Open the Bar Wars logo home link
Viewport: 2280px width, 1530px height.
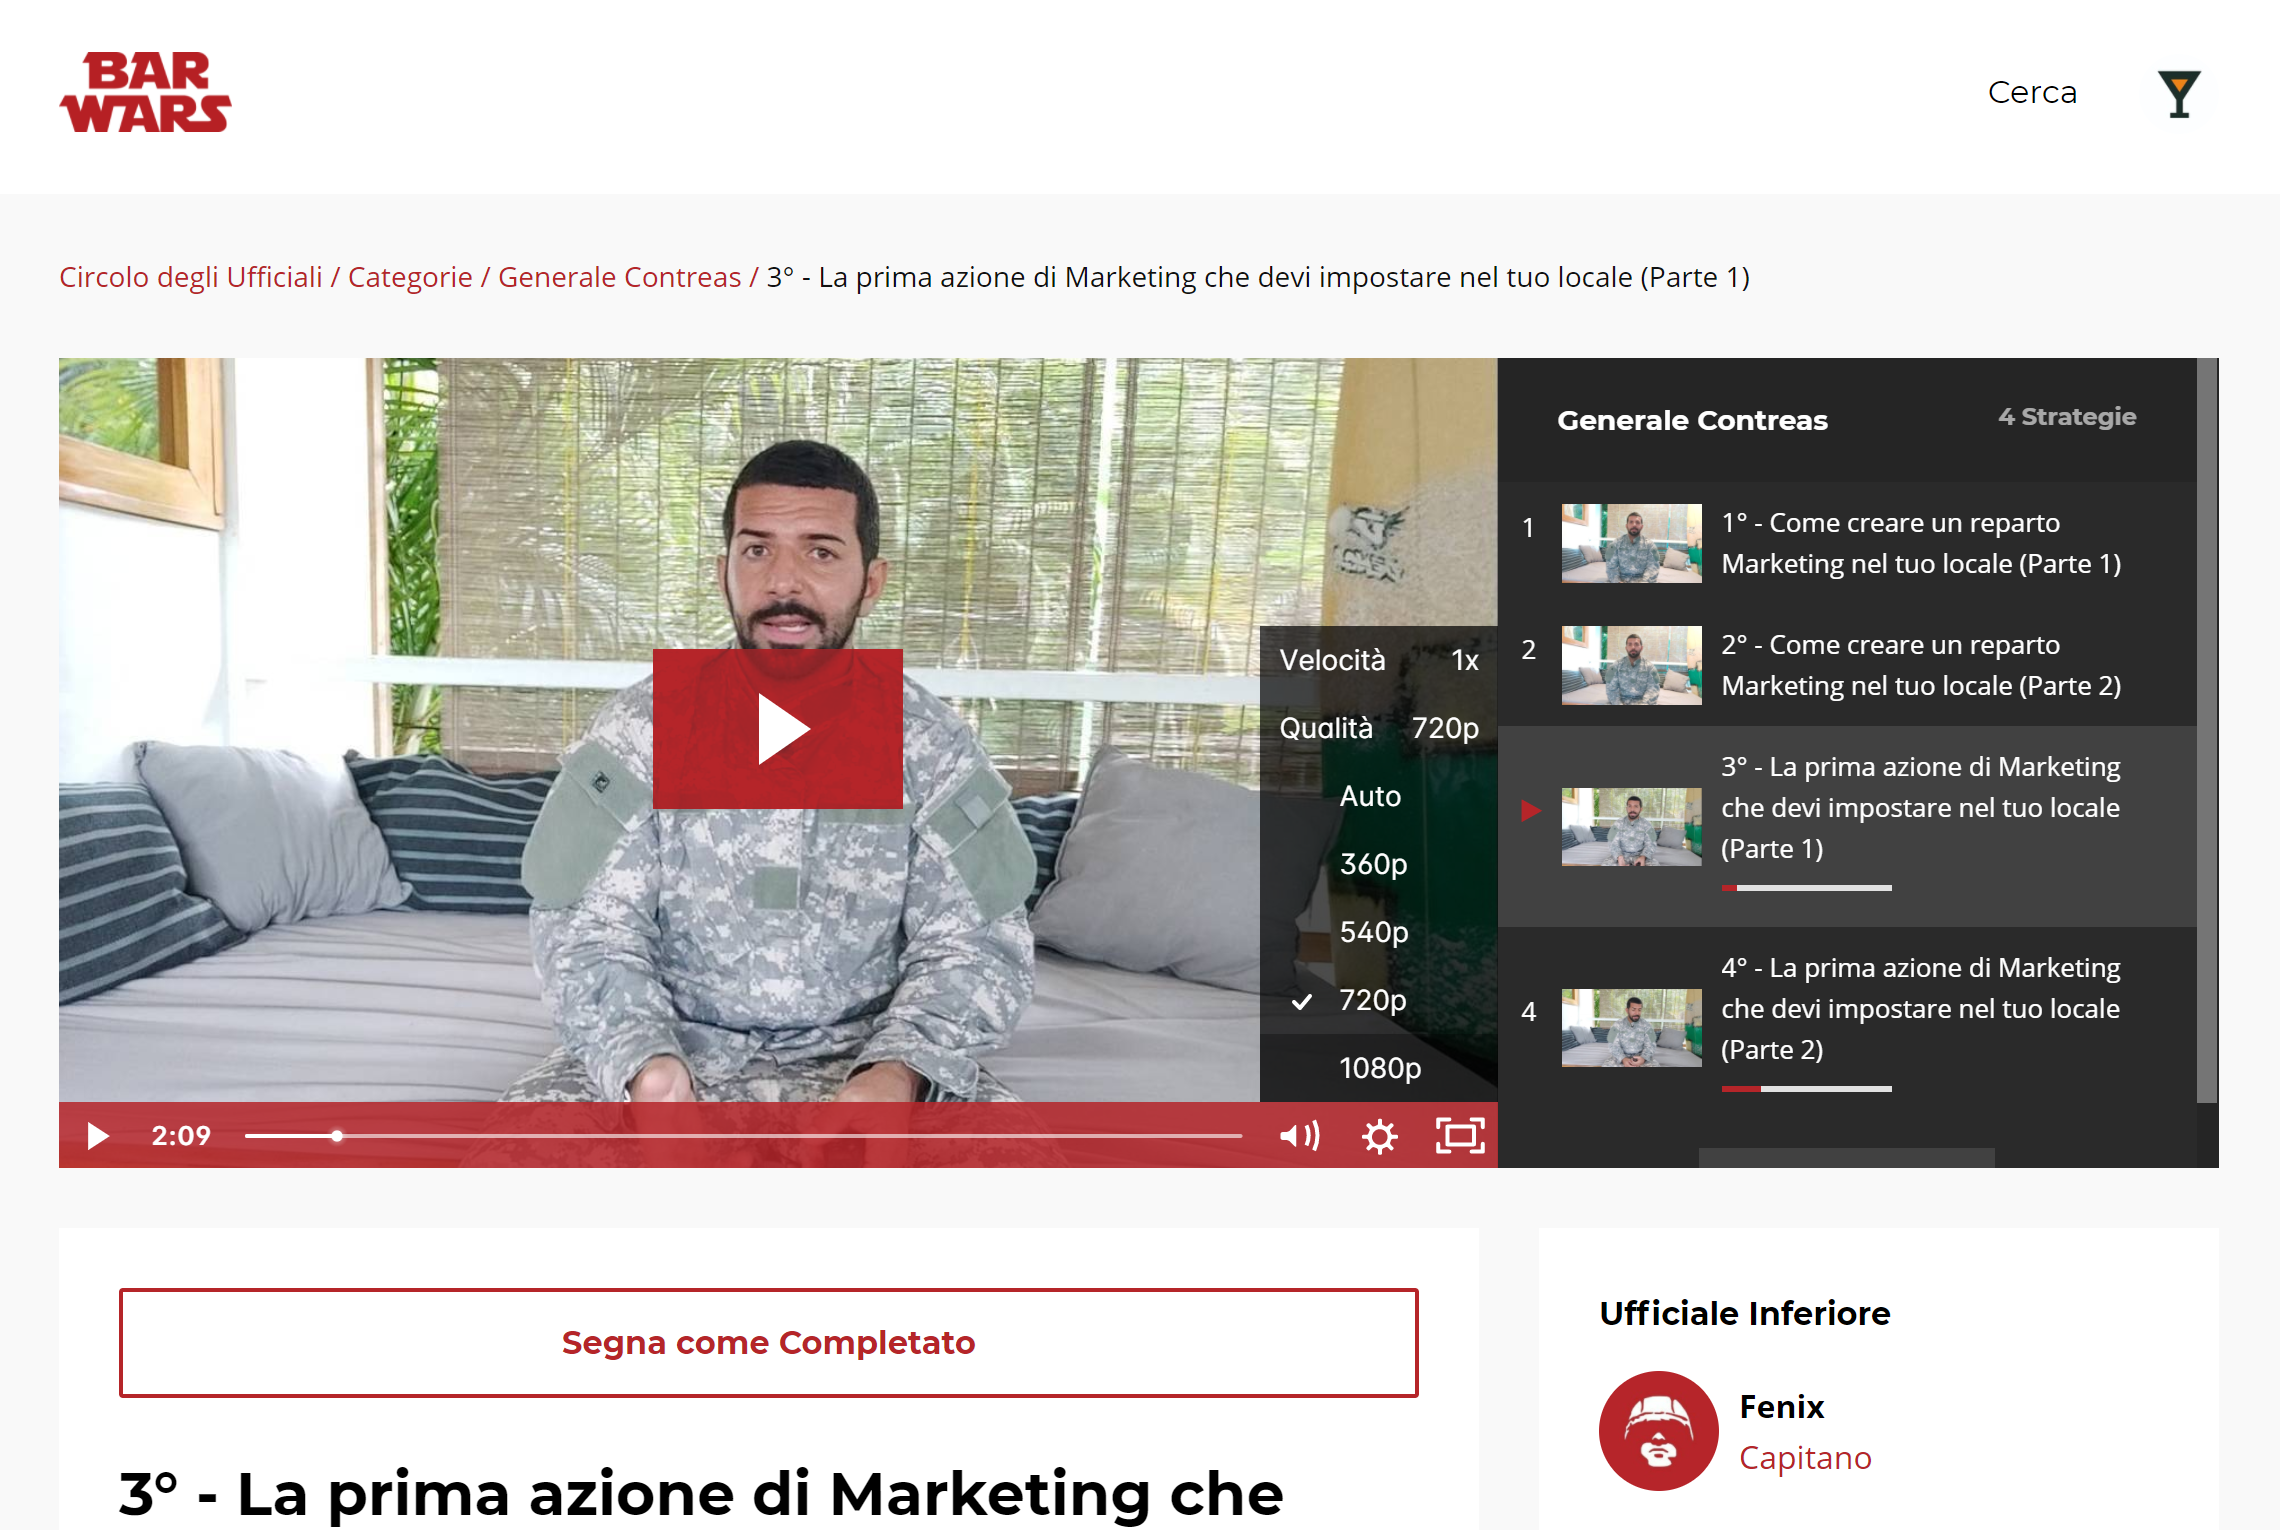click(146, 92)
